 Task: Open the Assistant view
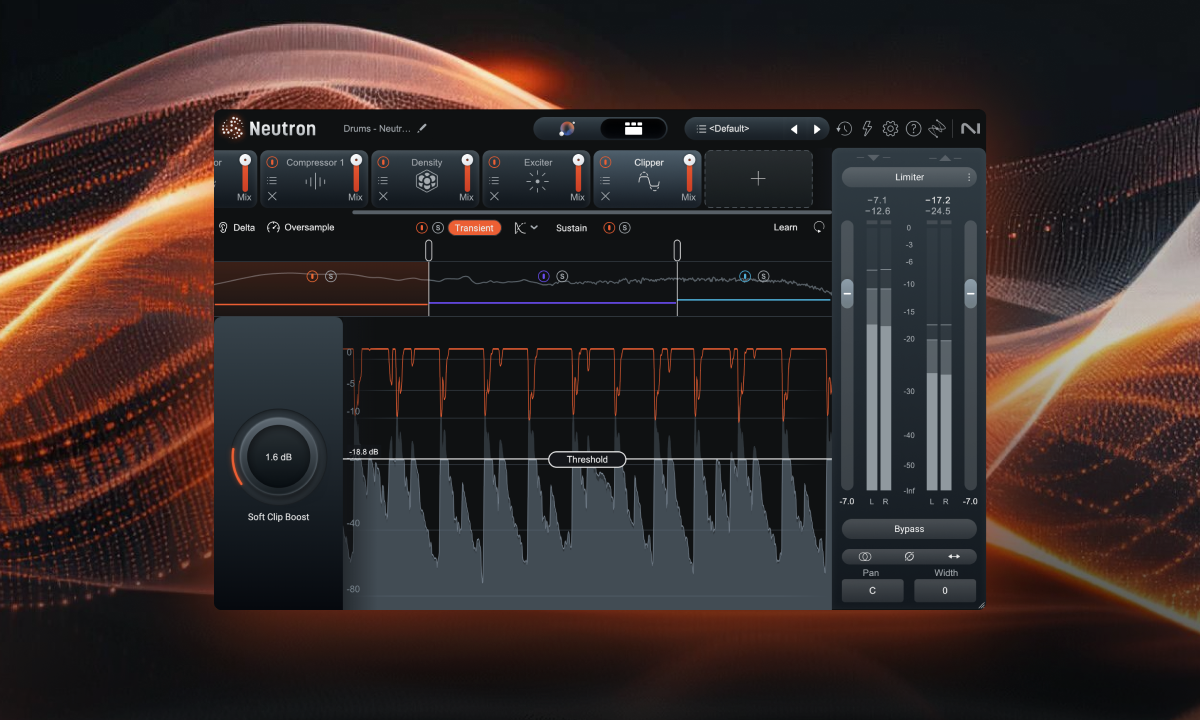tap(567, 128)
